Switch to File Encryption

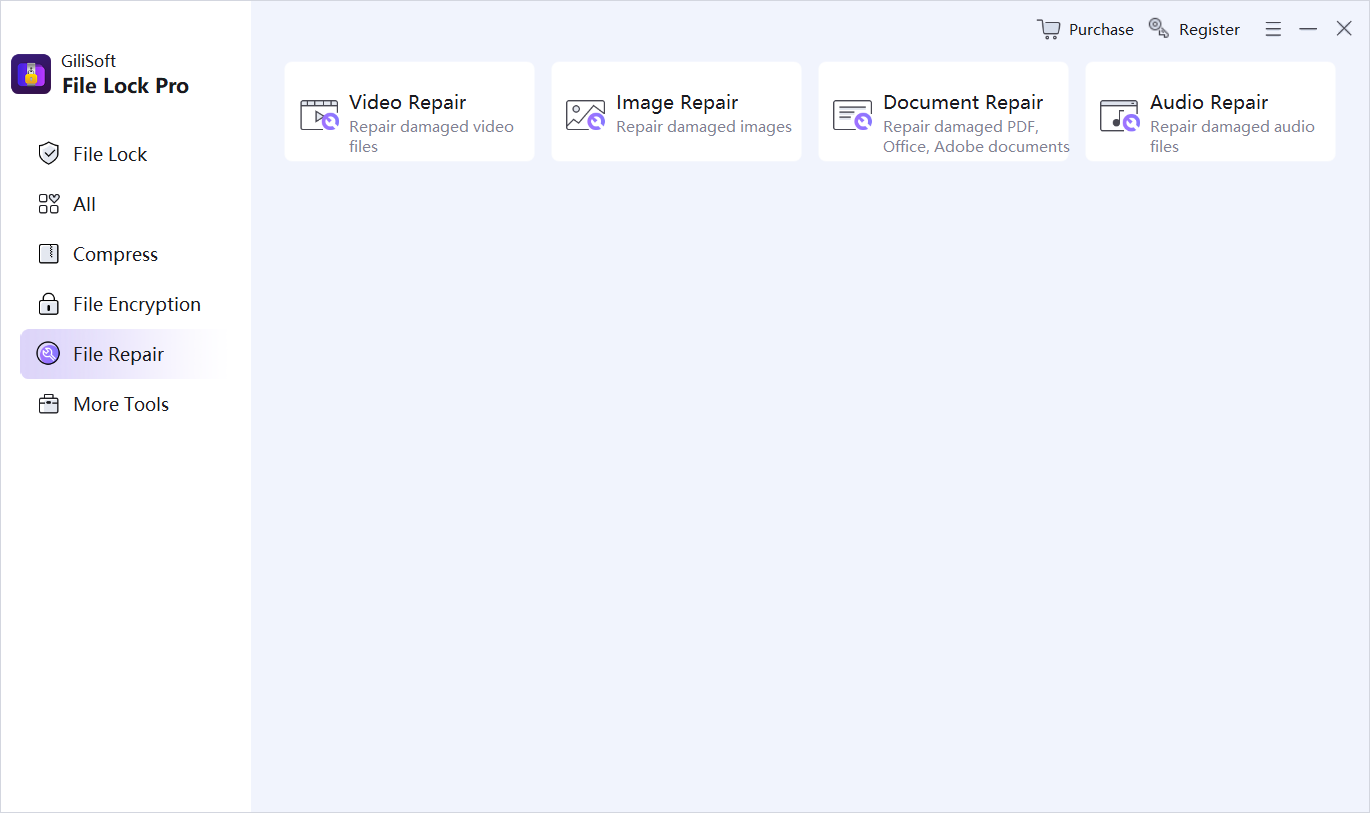click(120, 304)
